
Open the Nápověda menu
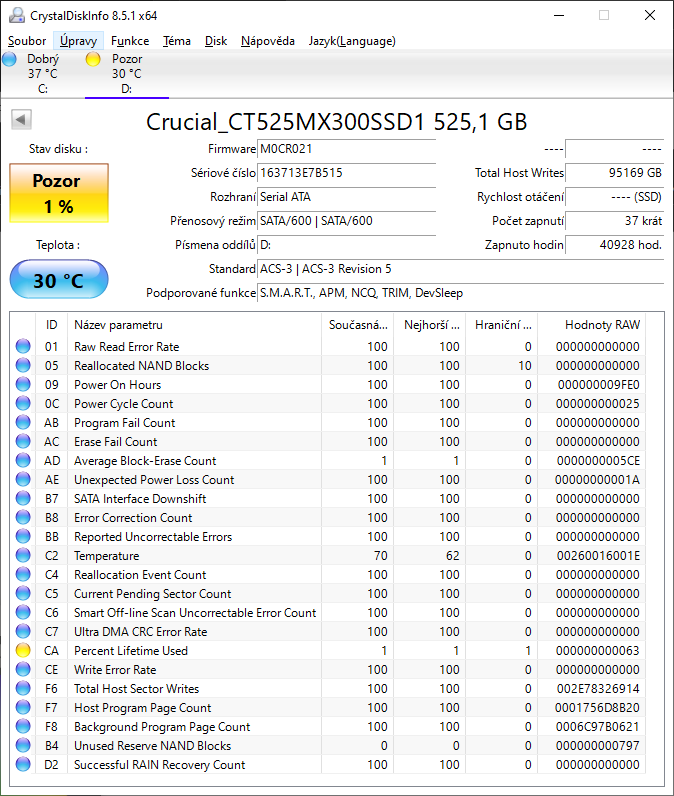(x=267, y=41)
